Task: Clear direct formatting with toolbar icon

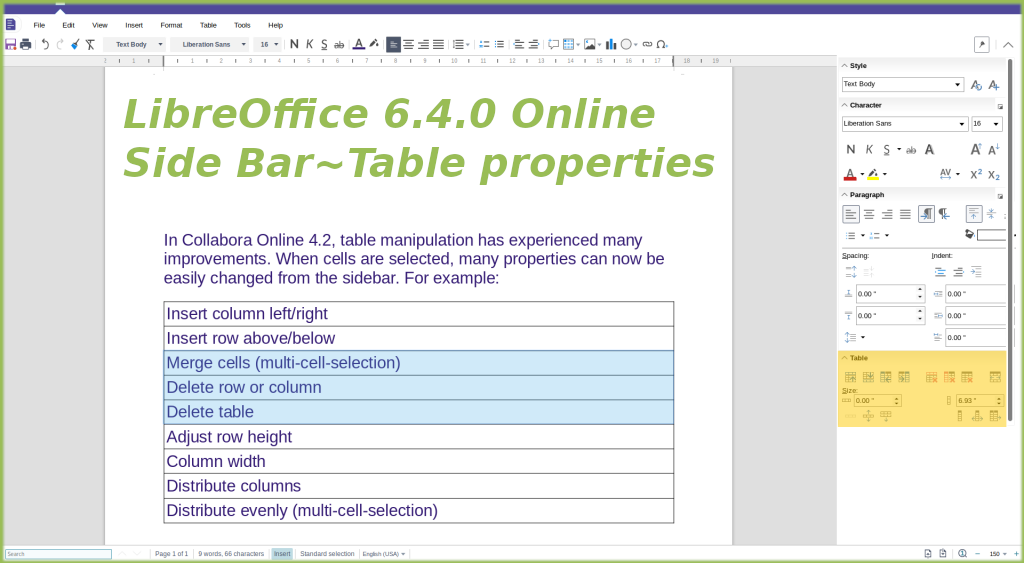Action: click(90, 44)
